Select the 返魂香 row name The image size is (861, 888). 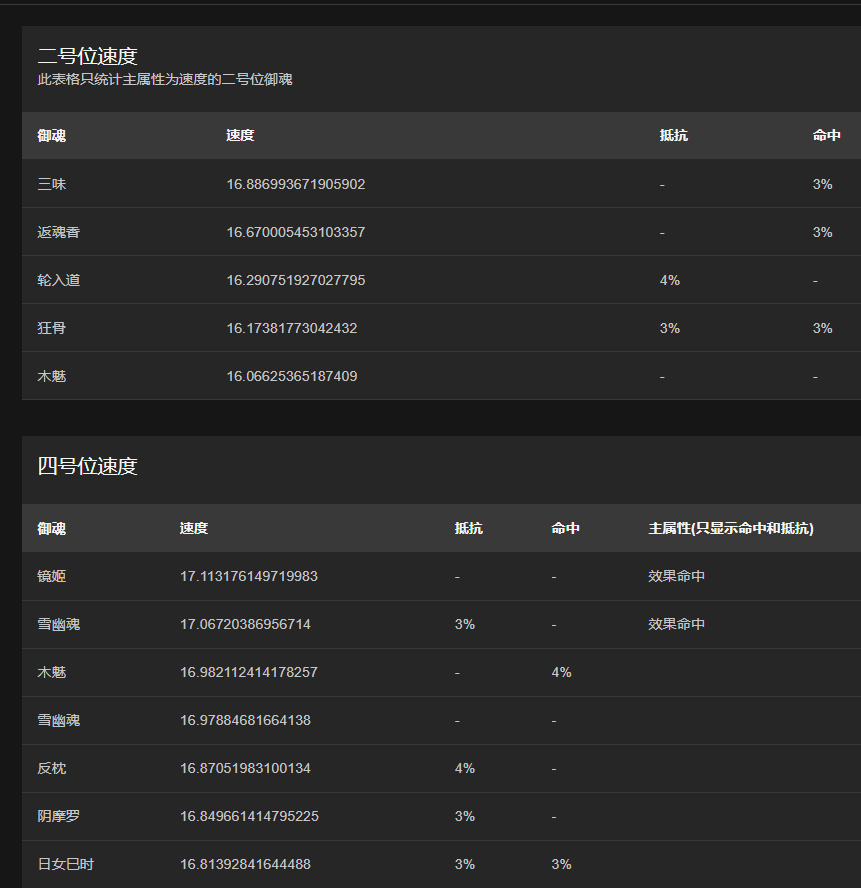(58, 232)
